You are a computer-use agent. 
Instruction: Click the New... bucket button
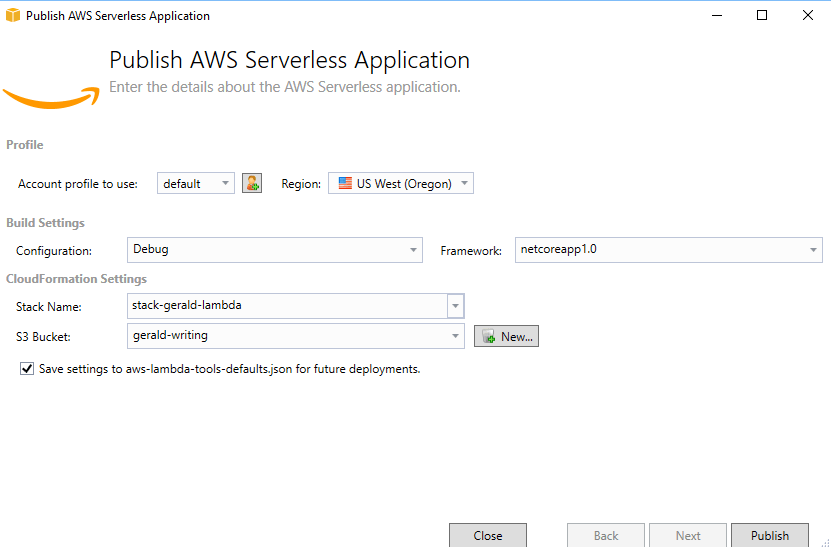pos(506,337)
